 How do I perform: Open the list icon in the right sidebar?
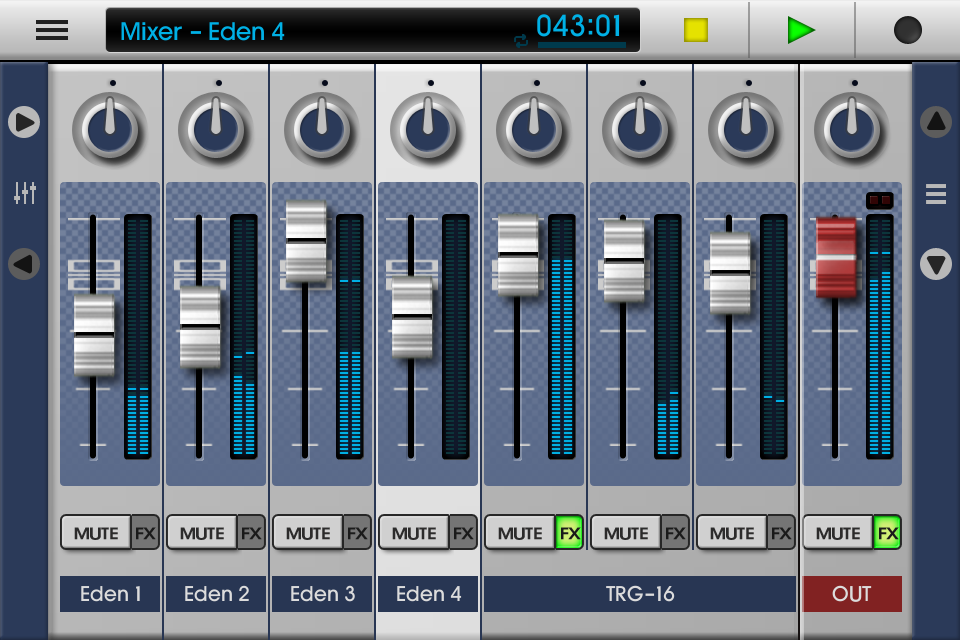point(936,194)
